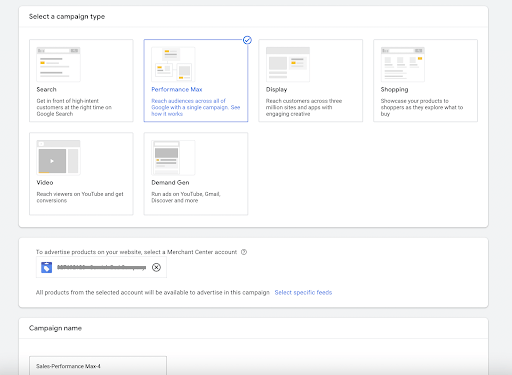Choose the Display campaign type illustration
This screenshot has width=512, height=375.
[288, 64]
